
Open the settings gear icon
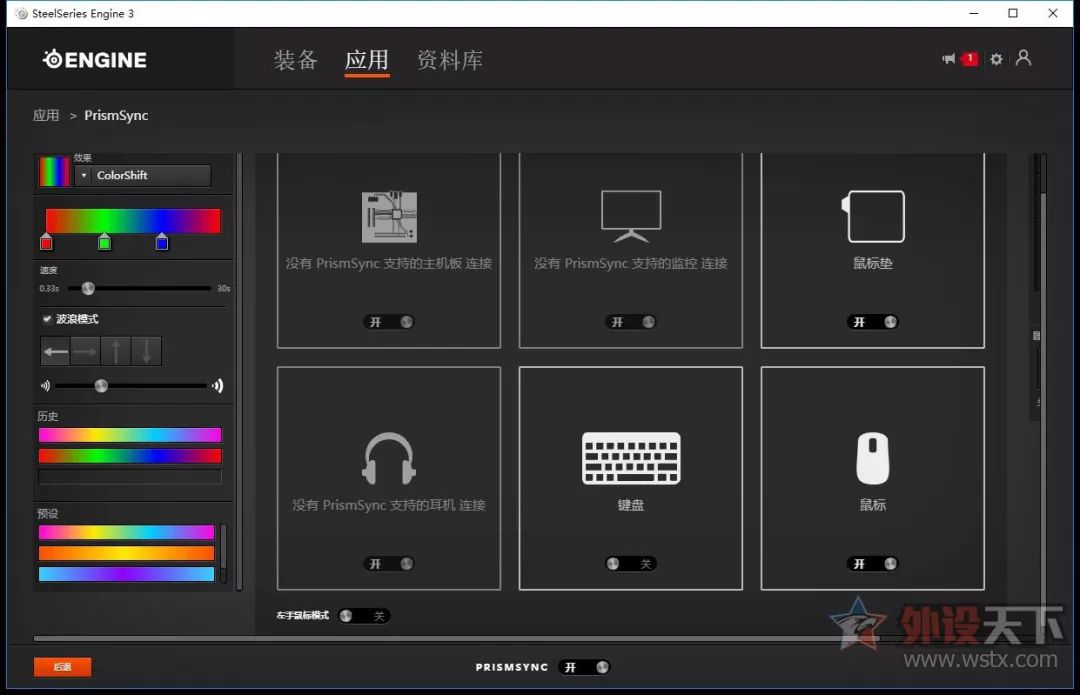click(x=996, y=59)
